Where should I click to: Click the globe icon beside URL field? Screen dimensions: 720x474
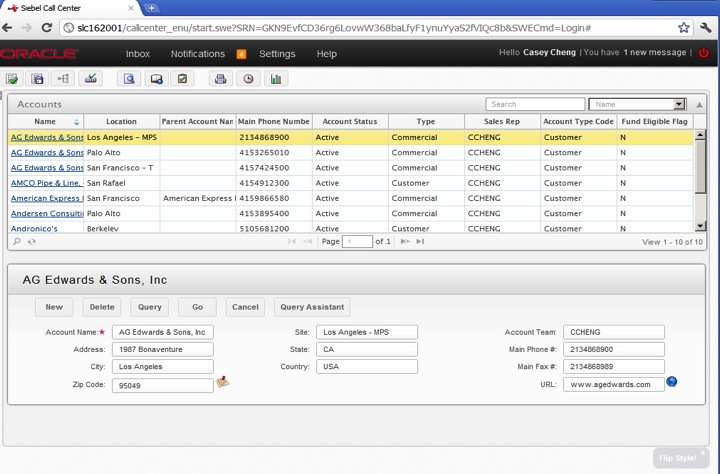pyautogui.click(x=671, y=381)
